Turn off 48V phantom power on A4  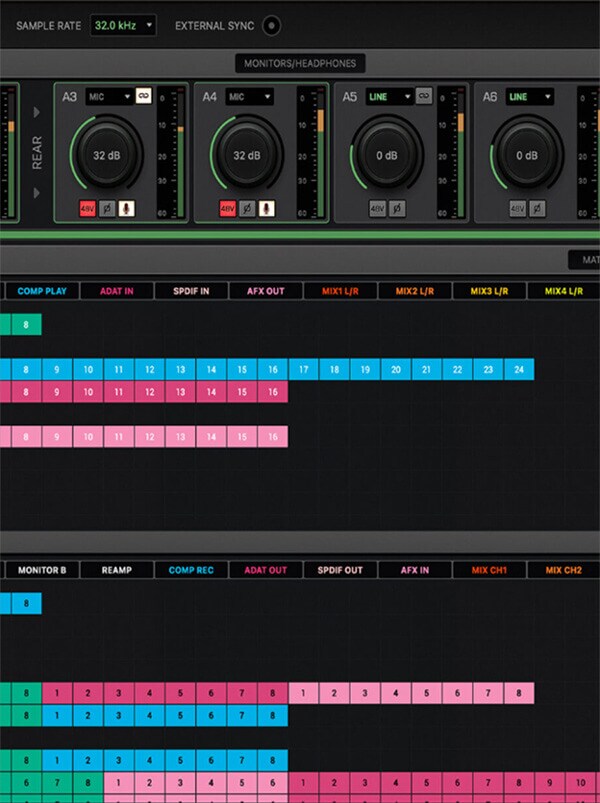(x=228, y=209)
